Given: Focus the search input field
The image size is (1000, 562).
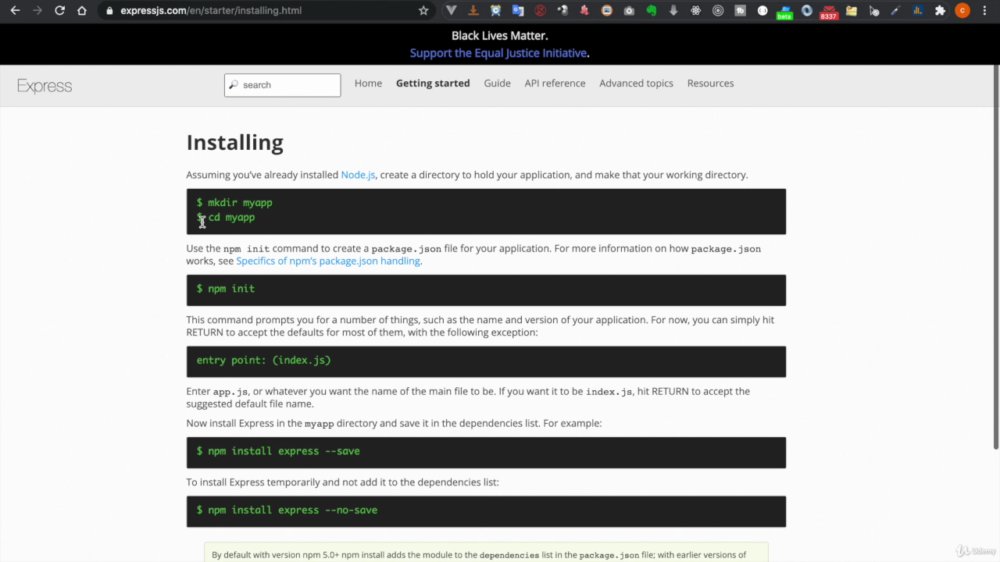Looking at the screenshot, I should coord(282,85).
